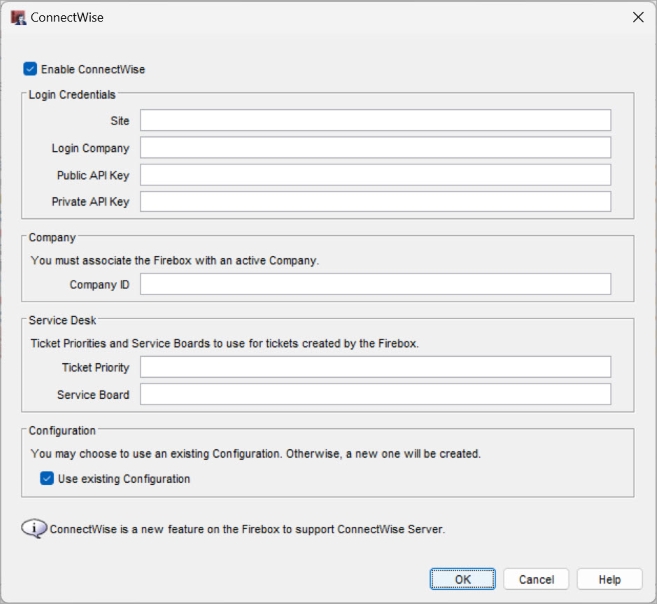Click into the Public API Key field
Screen dimensions: 657x604
pyautogui.click(x=375, y=175)
